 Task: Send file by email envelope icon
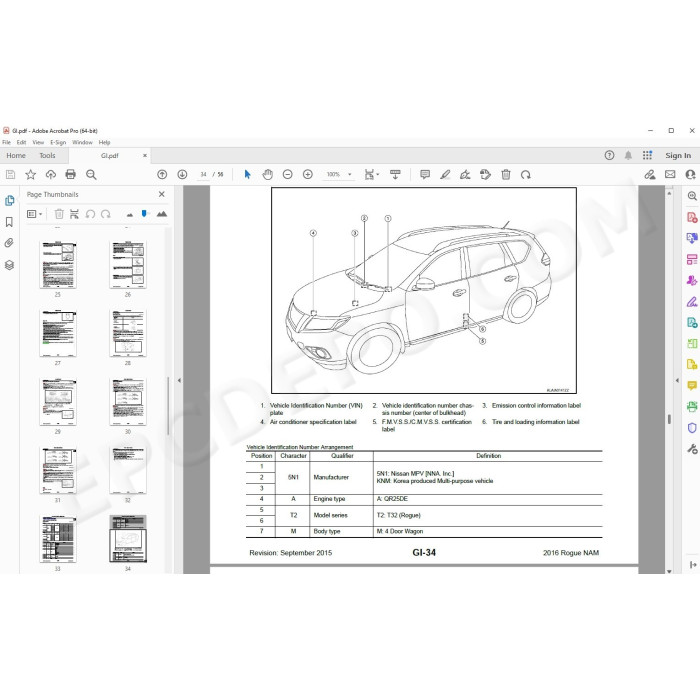(670, 175)
